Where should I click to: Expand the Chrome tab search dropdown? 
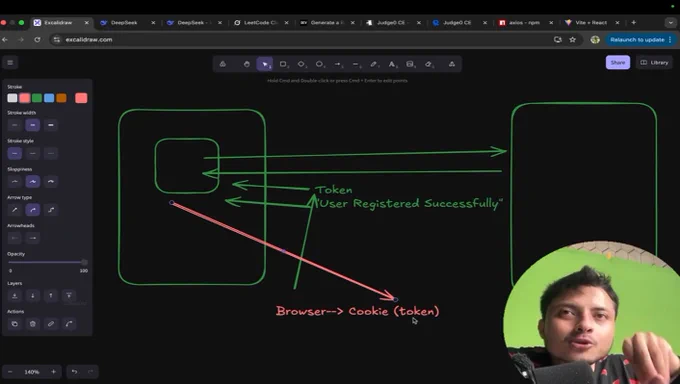coord(670,23)
